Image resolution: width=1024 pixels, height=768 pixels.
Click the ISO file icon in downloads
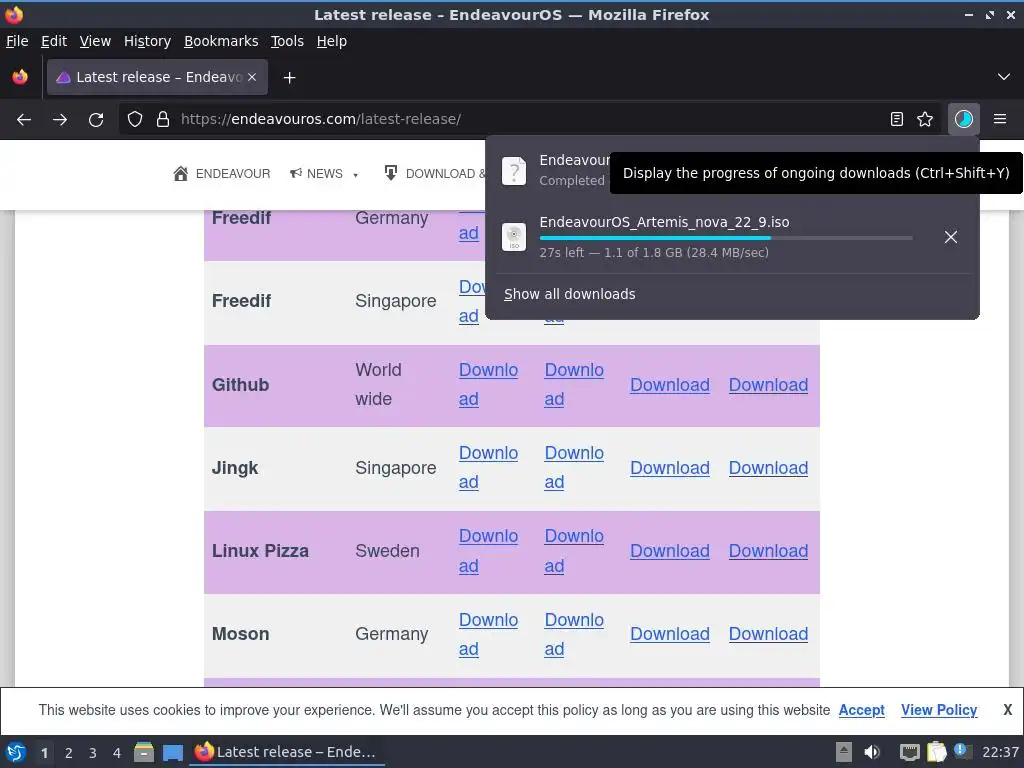coord(514,236)
